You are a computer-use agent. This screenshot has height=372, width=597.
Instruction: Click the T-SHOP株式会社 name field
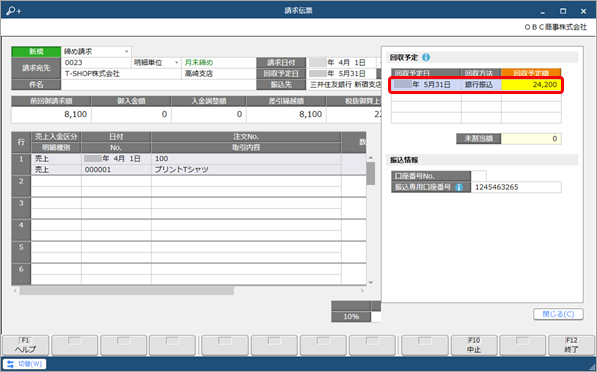[x=121, y=73]
